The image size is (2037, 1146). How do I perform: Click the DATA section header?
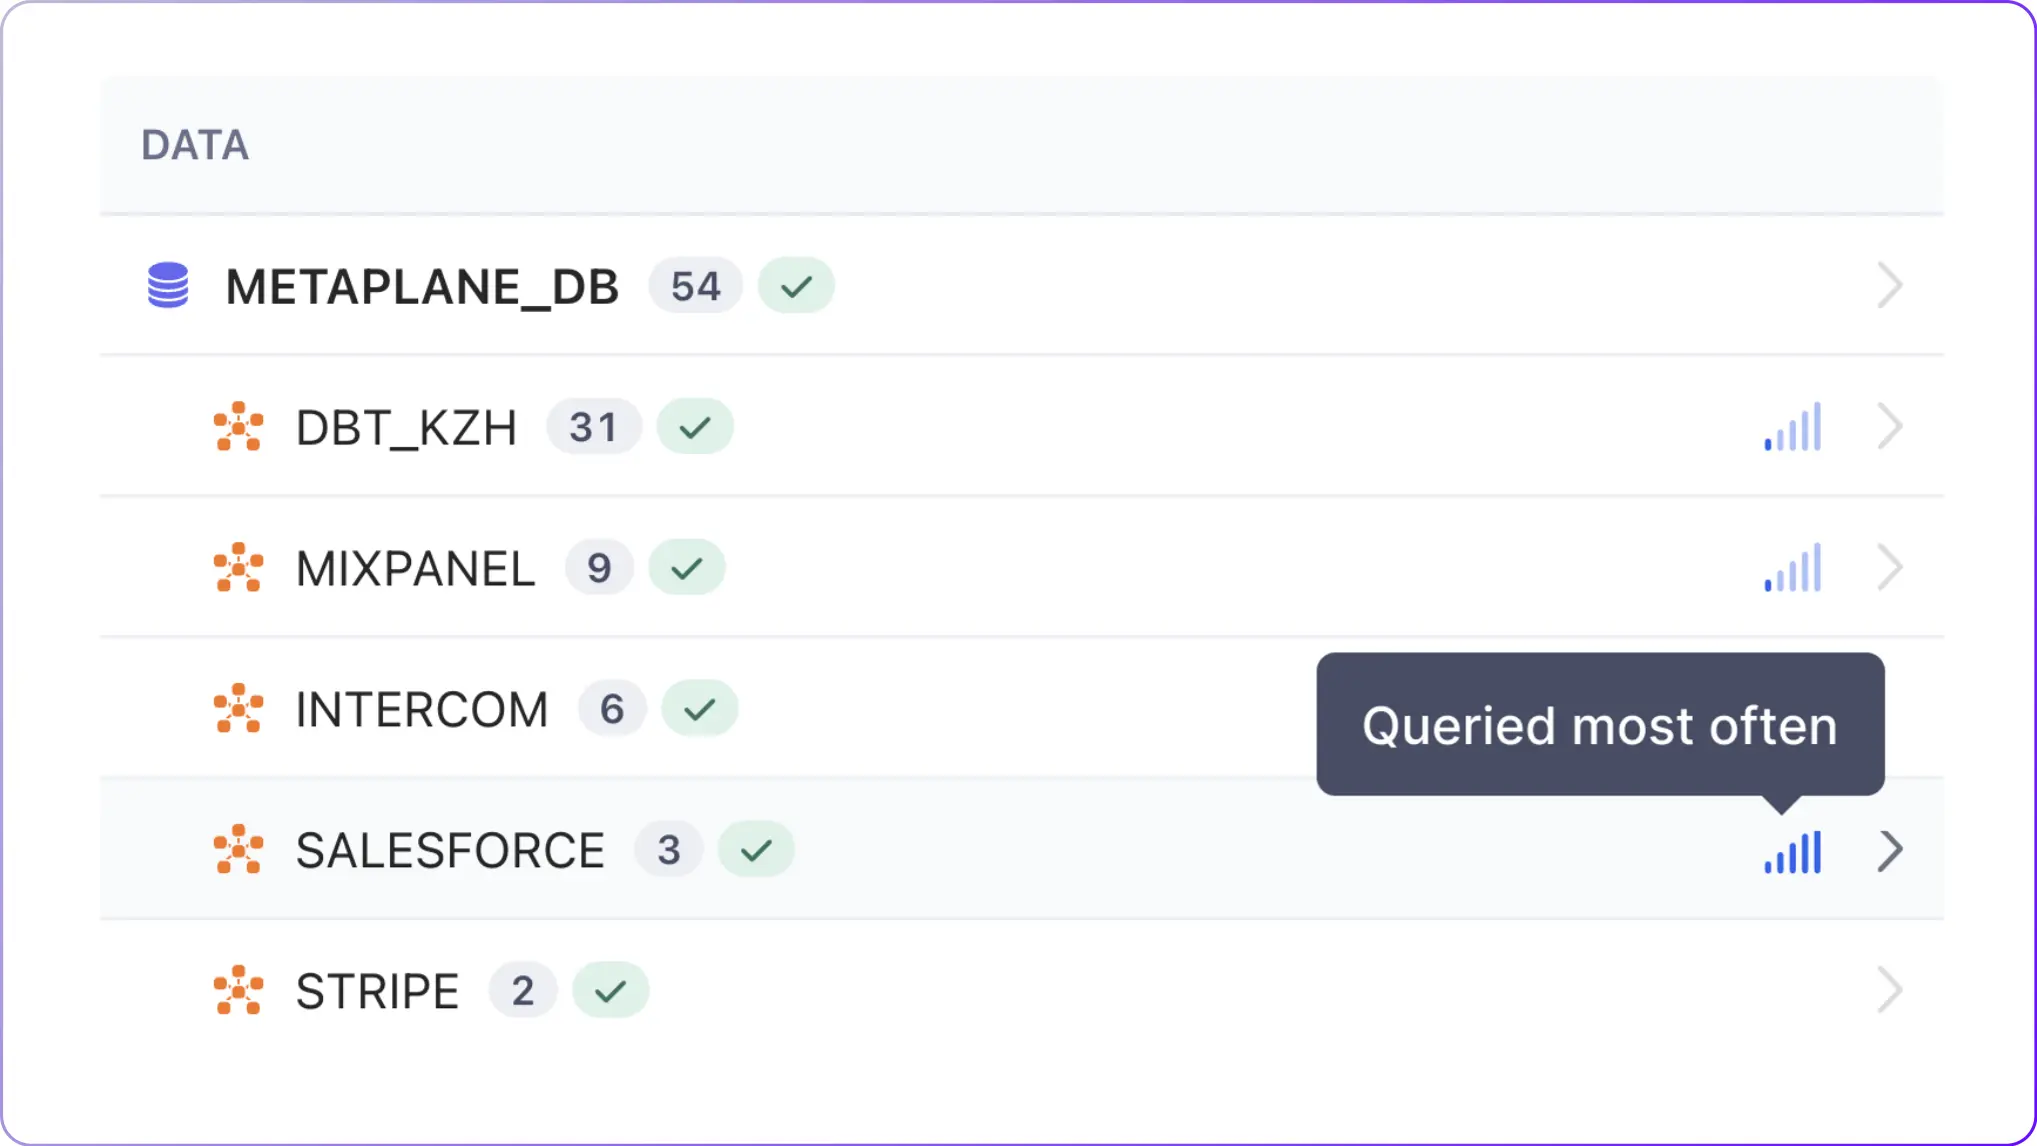click(x=195, y=145)
